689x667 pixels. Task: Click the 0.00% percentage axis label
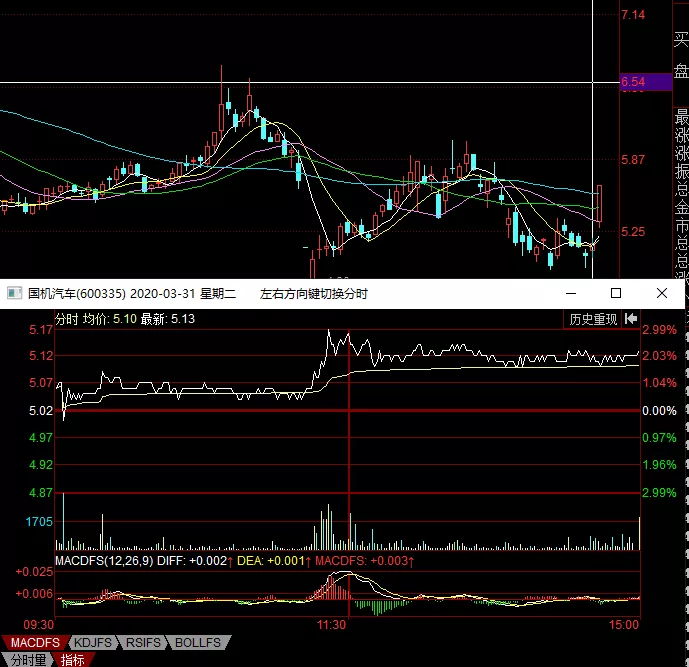(x=659, y=411)
